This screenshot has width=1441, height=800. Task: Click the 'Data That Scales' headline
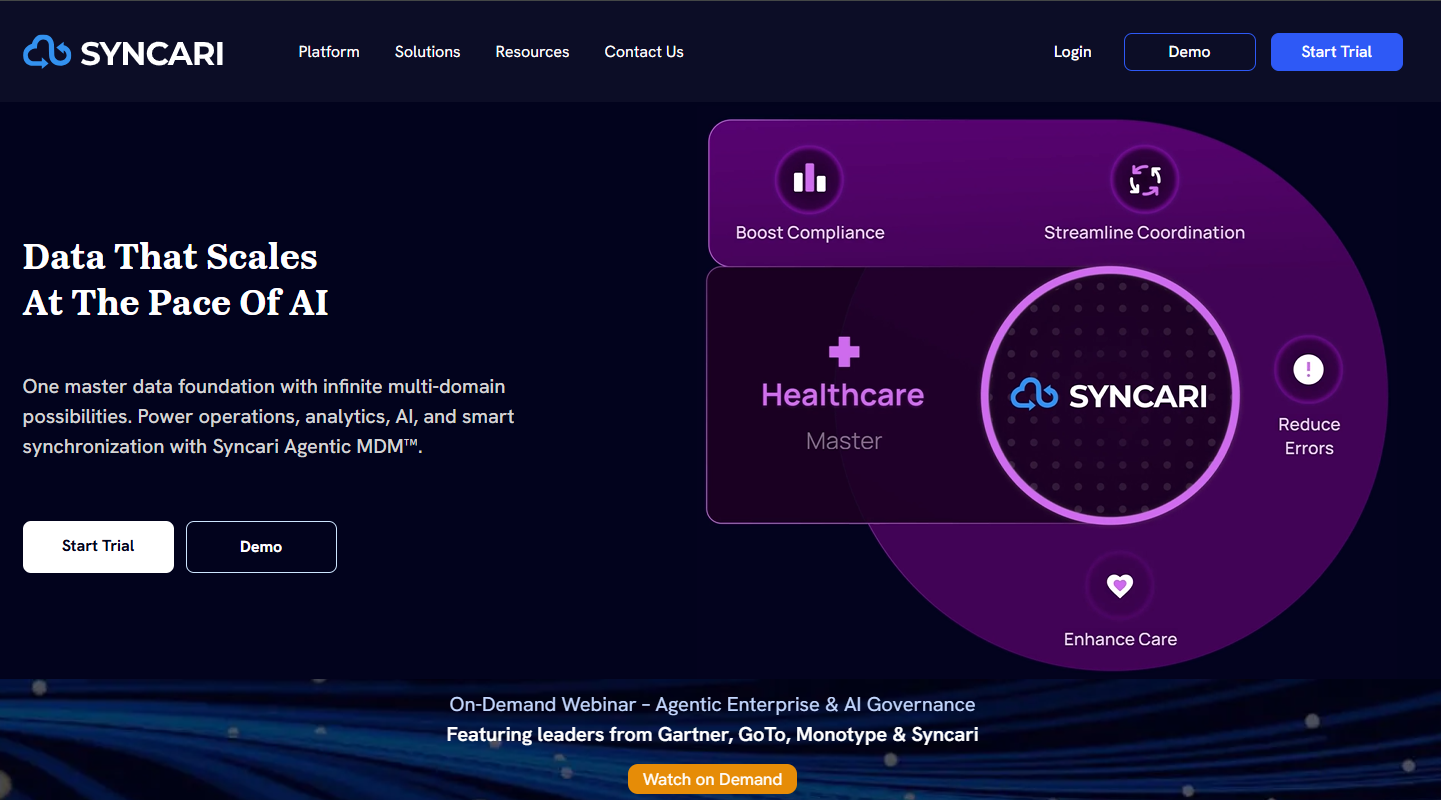175,279
